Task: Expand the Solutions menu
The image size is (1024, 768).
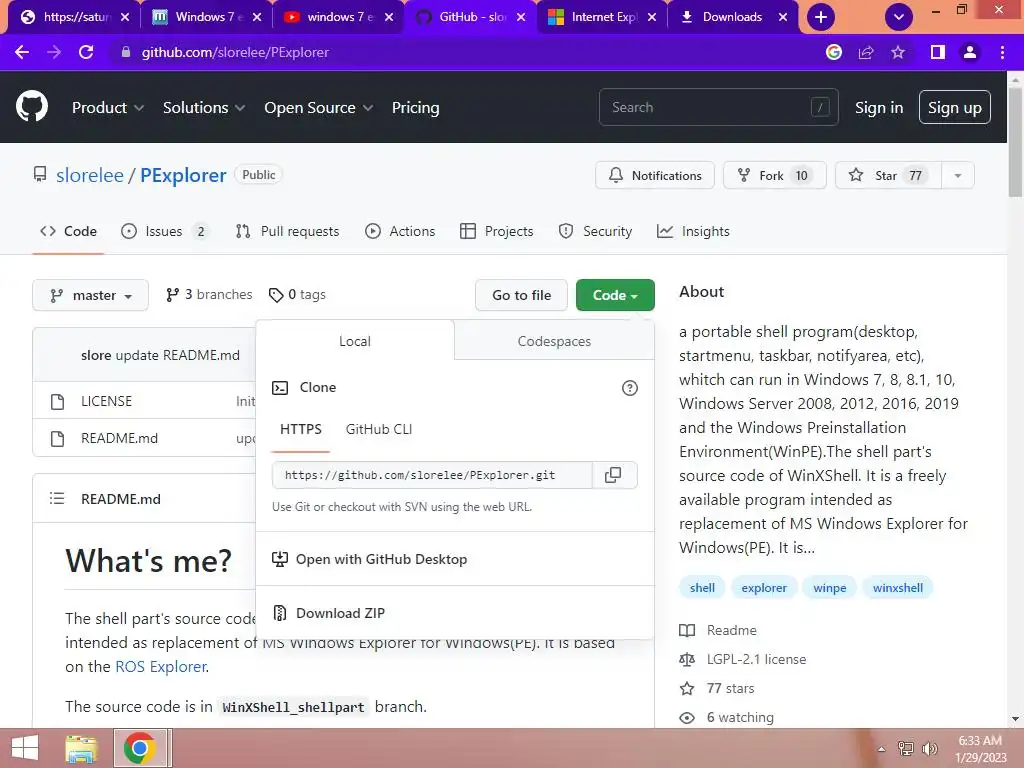Action: (x=204, y=107)
